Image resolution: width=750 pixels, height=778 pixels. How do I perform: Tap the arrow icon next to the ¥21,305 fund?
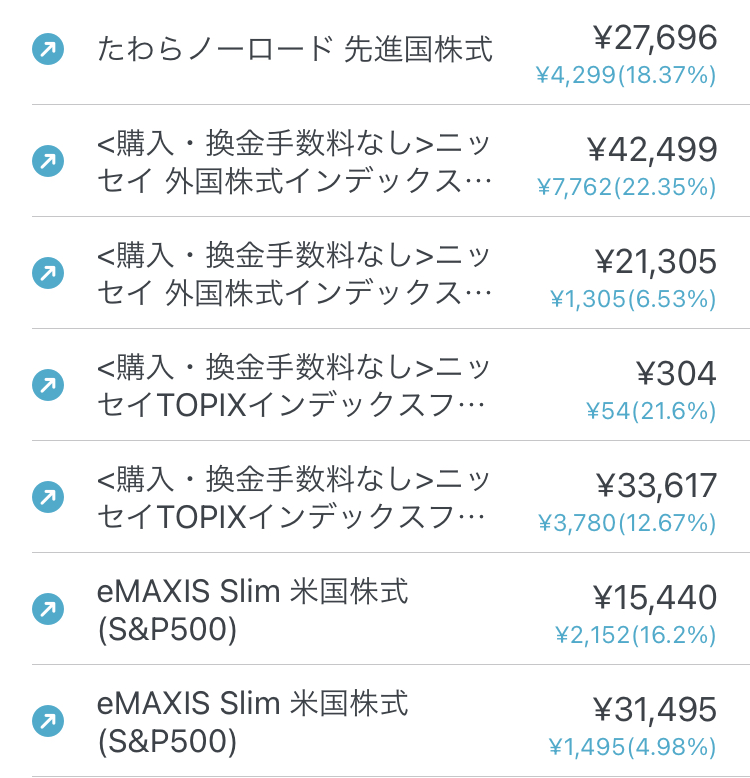(48, 273)
